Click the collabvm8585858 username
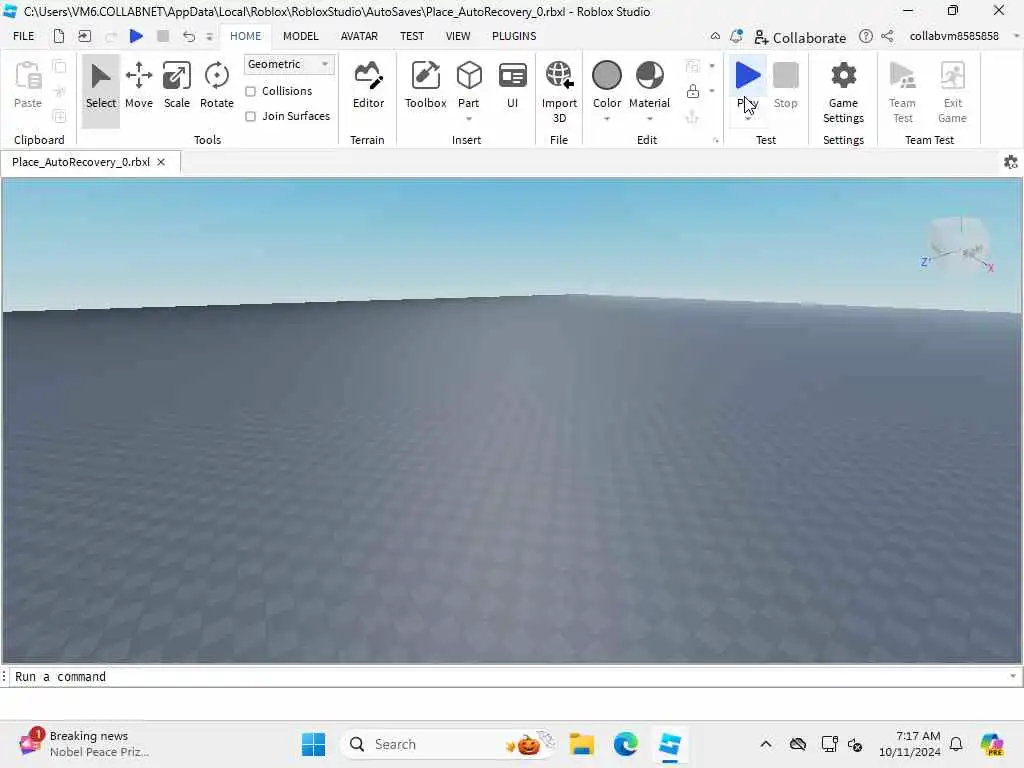The image size is (1024, 768). [953, 37]
